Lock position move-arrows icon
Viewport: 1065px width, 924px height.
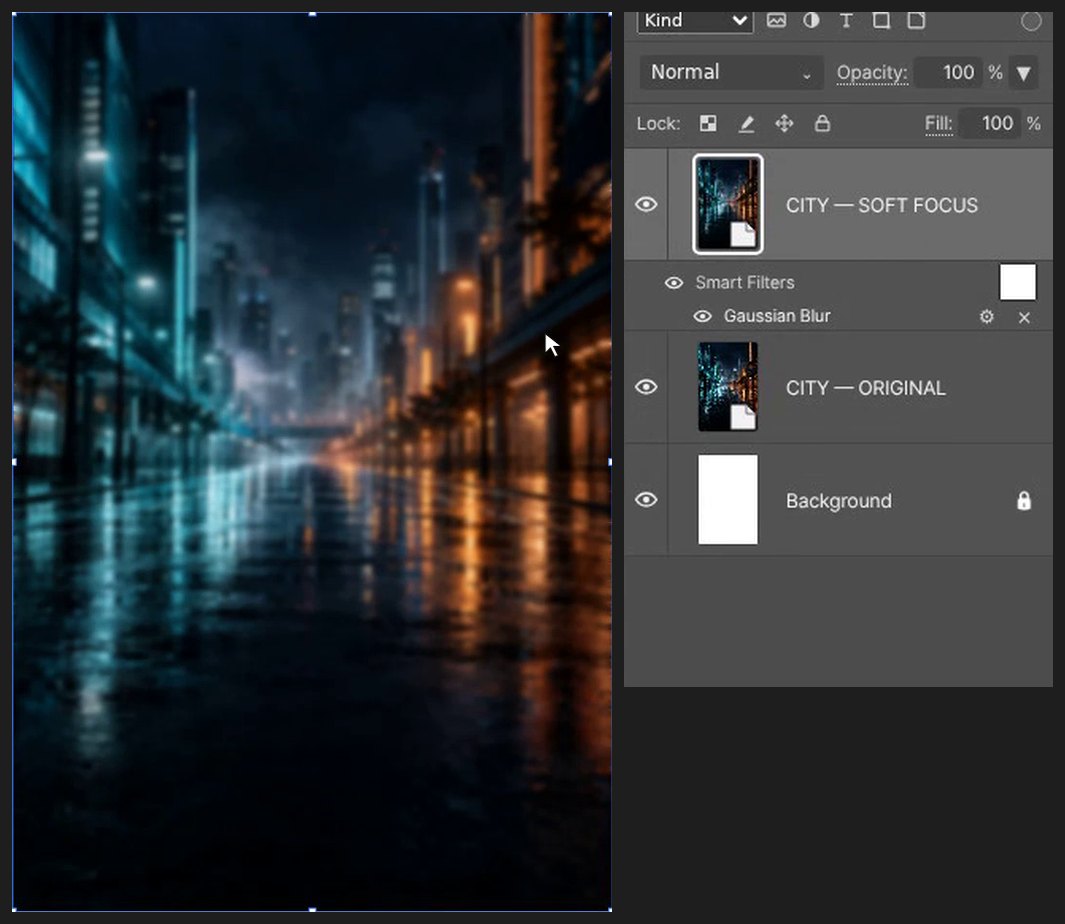784,124
